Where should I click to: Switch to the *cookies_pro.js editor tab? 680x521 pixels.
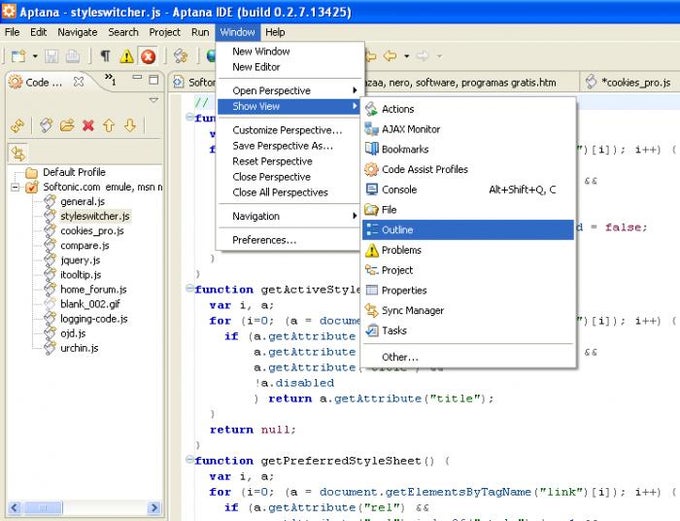629,82
